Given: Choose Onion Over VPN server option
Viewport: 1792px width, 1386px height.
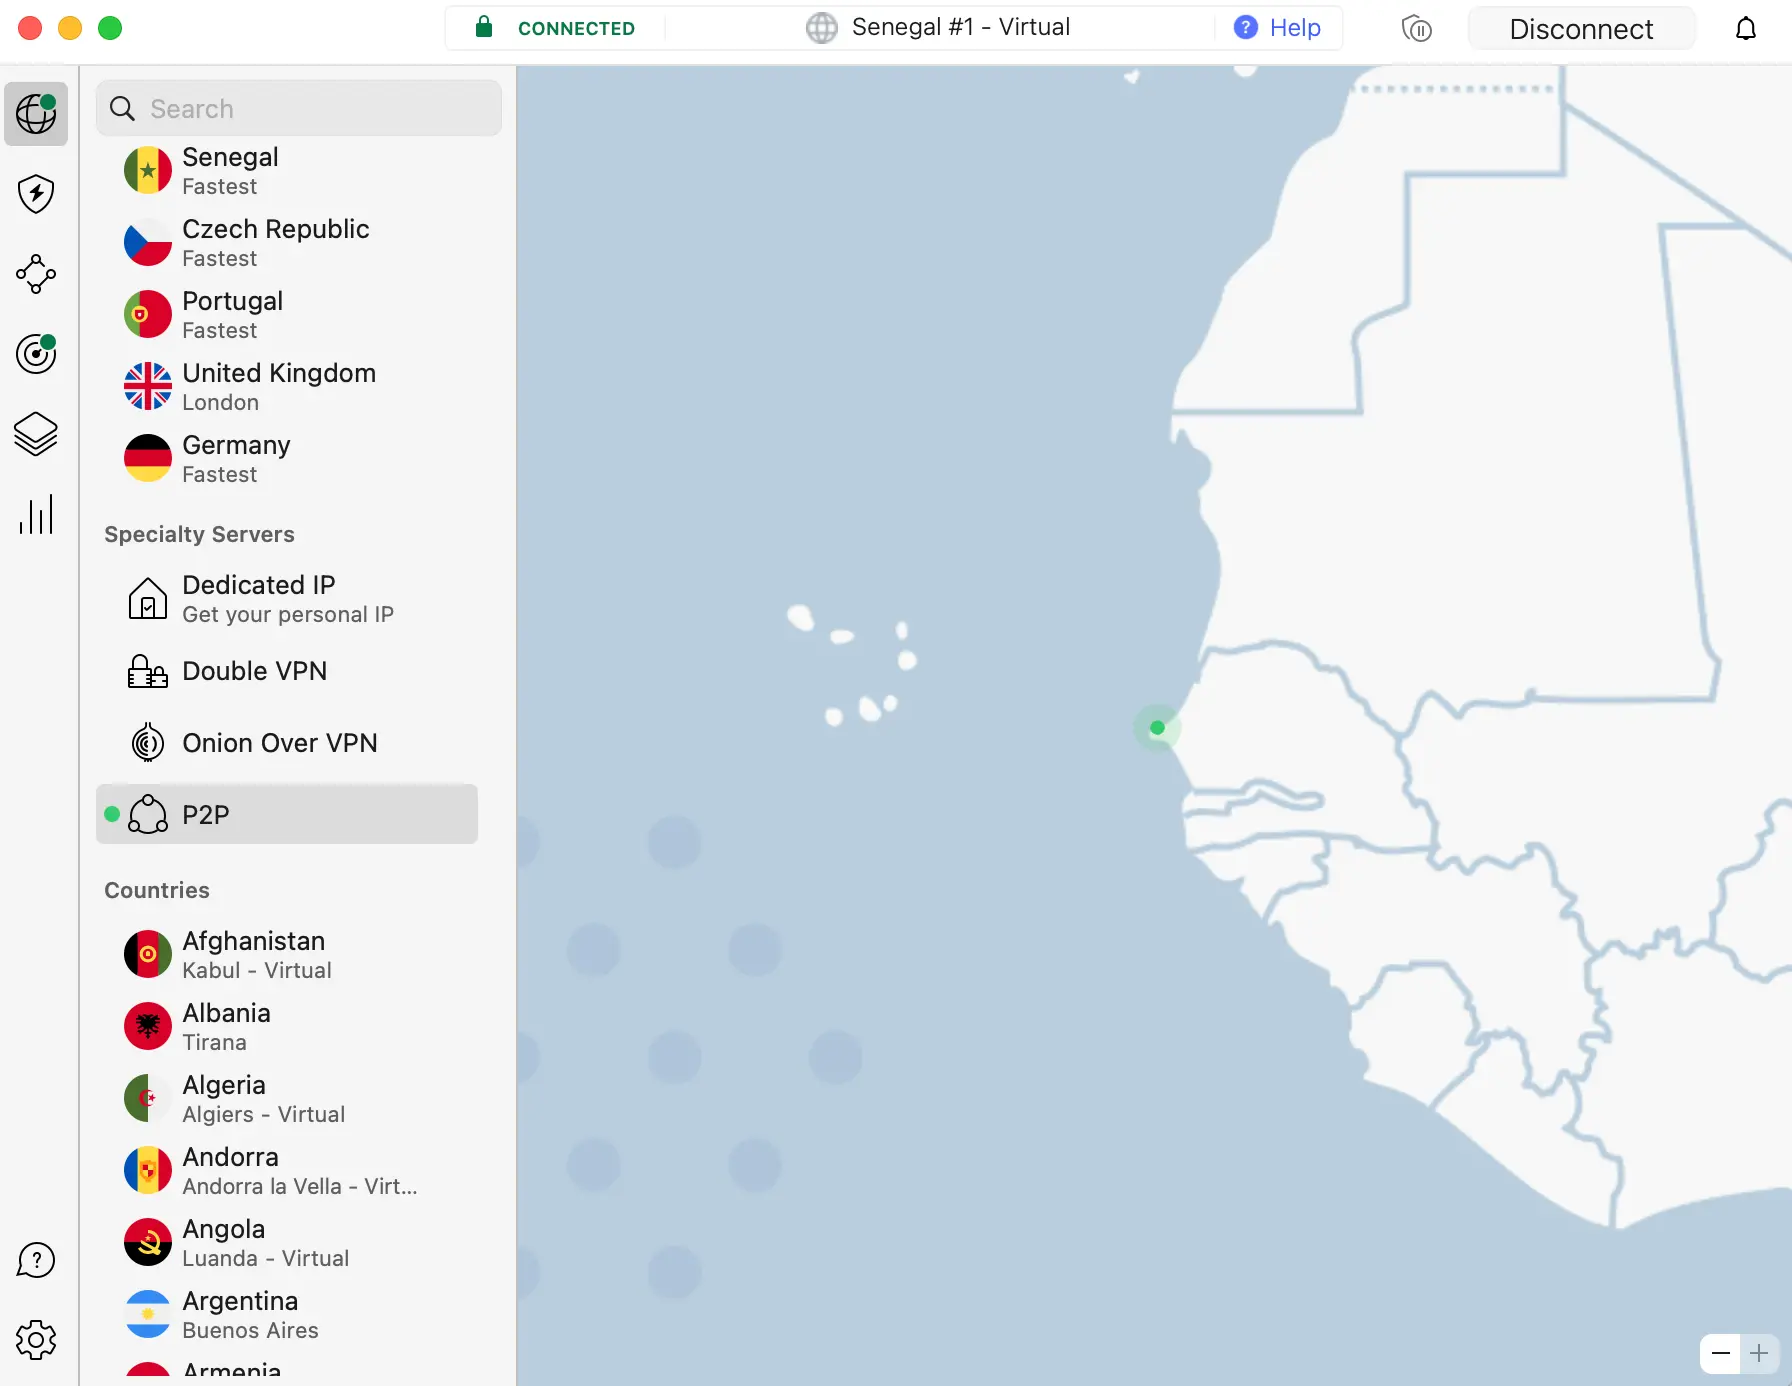Looking at the screenshot, I should coord(279,743).
